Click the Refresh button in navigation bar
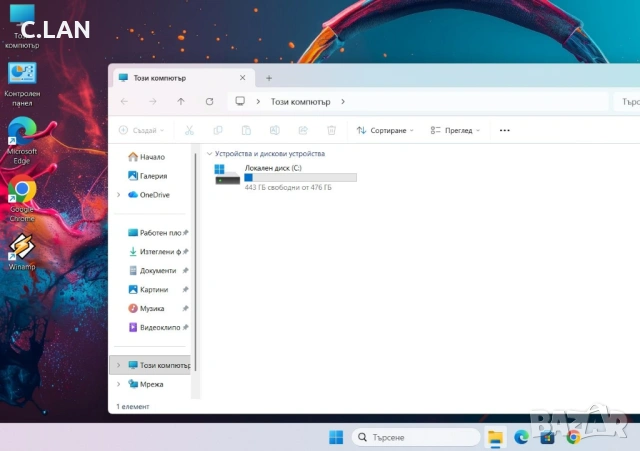This screenshot has height=451, width=640. click(209, 101)
